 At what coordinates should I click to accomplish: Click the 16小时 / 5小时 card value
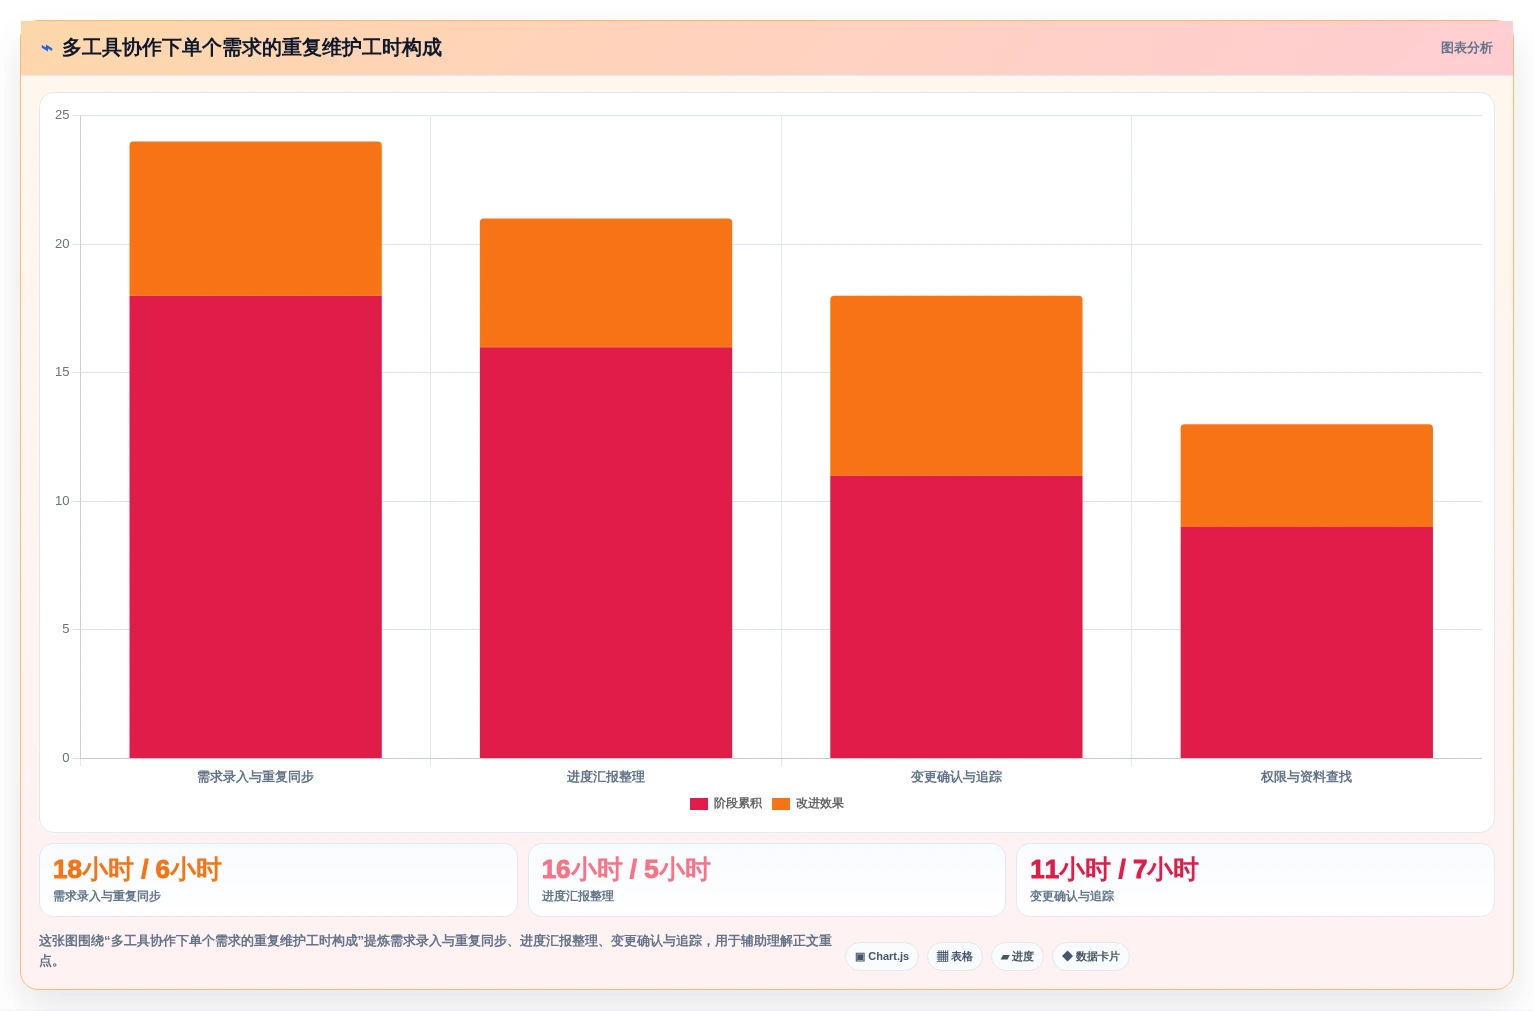[x=626, y=869]
